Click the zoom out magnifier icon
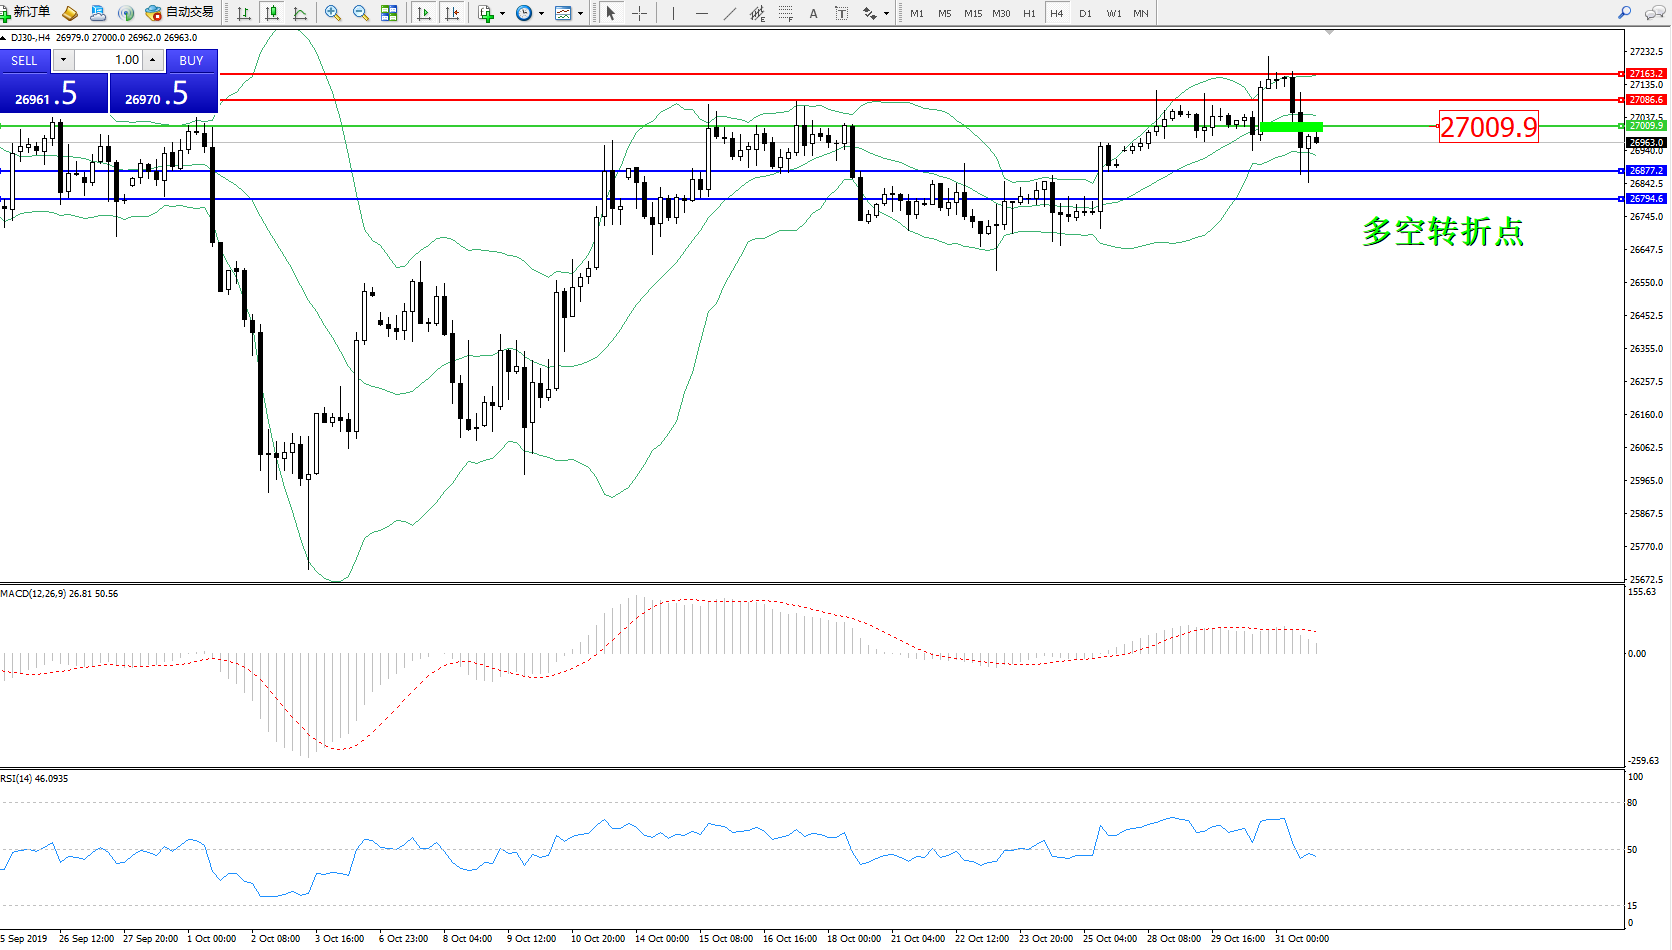Screen dimensions: 1672x950 pyautogui.click(x=361, y=13)
